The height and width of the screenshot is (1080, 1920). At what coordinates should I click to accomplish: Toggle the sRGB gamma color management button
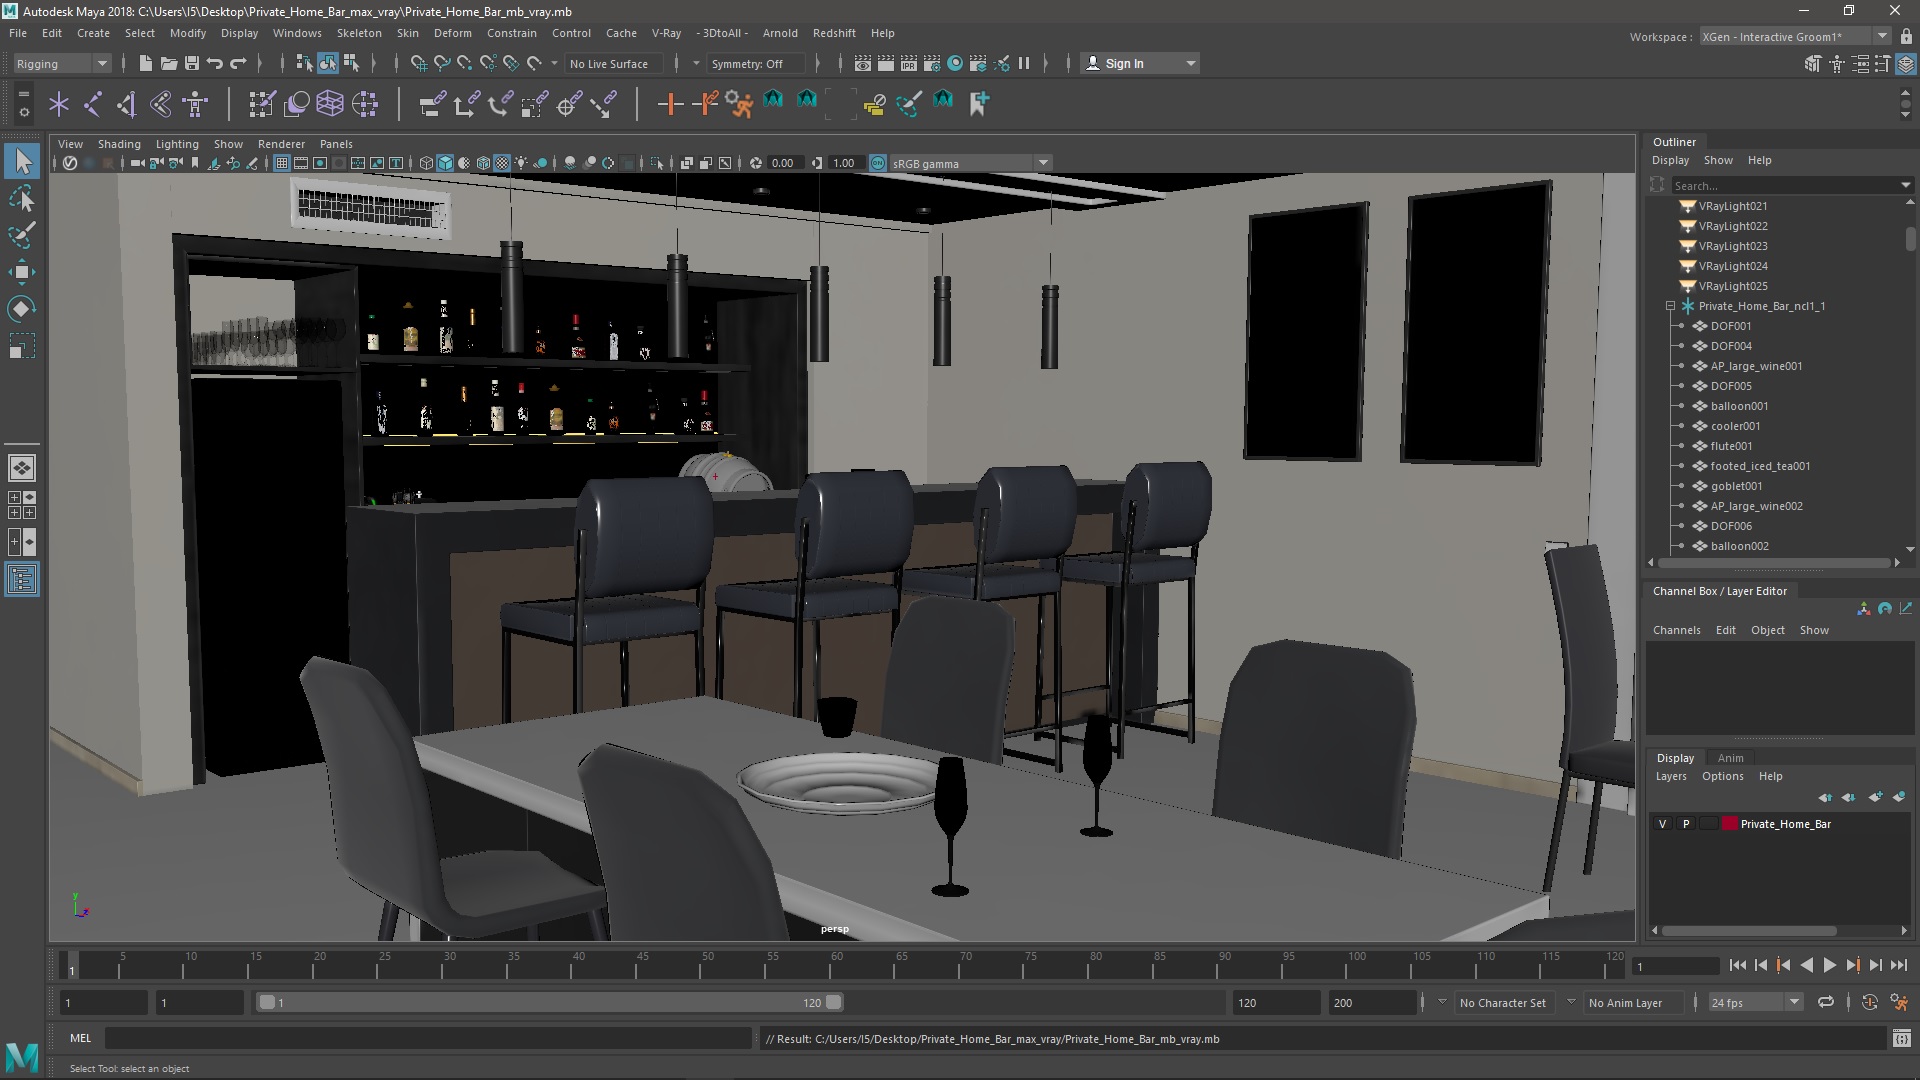pyautogui.click(x=878, y=163)
